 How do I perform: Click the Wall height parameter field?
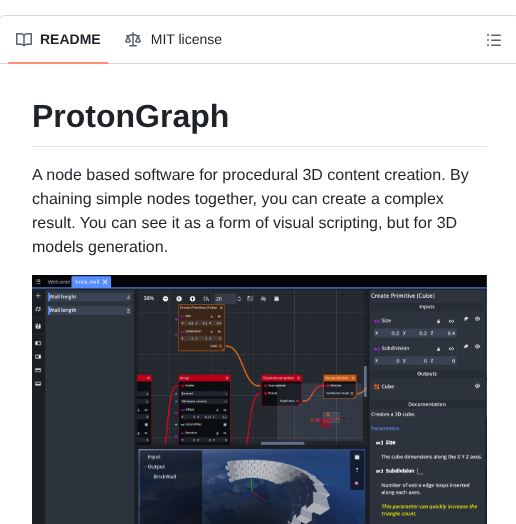click(89, 297)
